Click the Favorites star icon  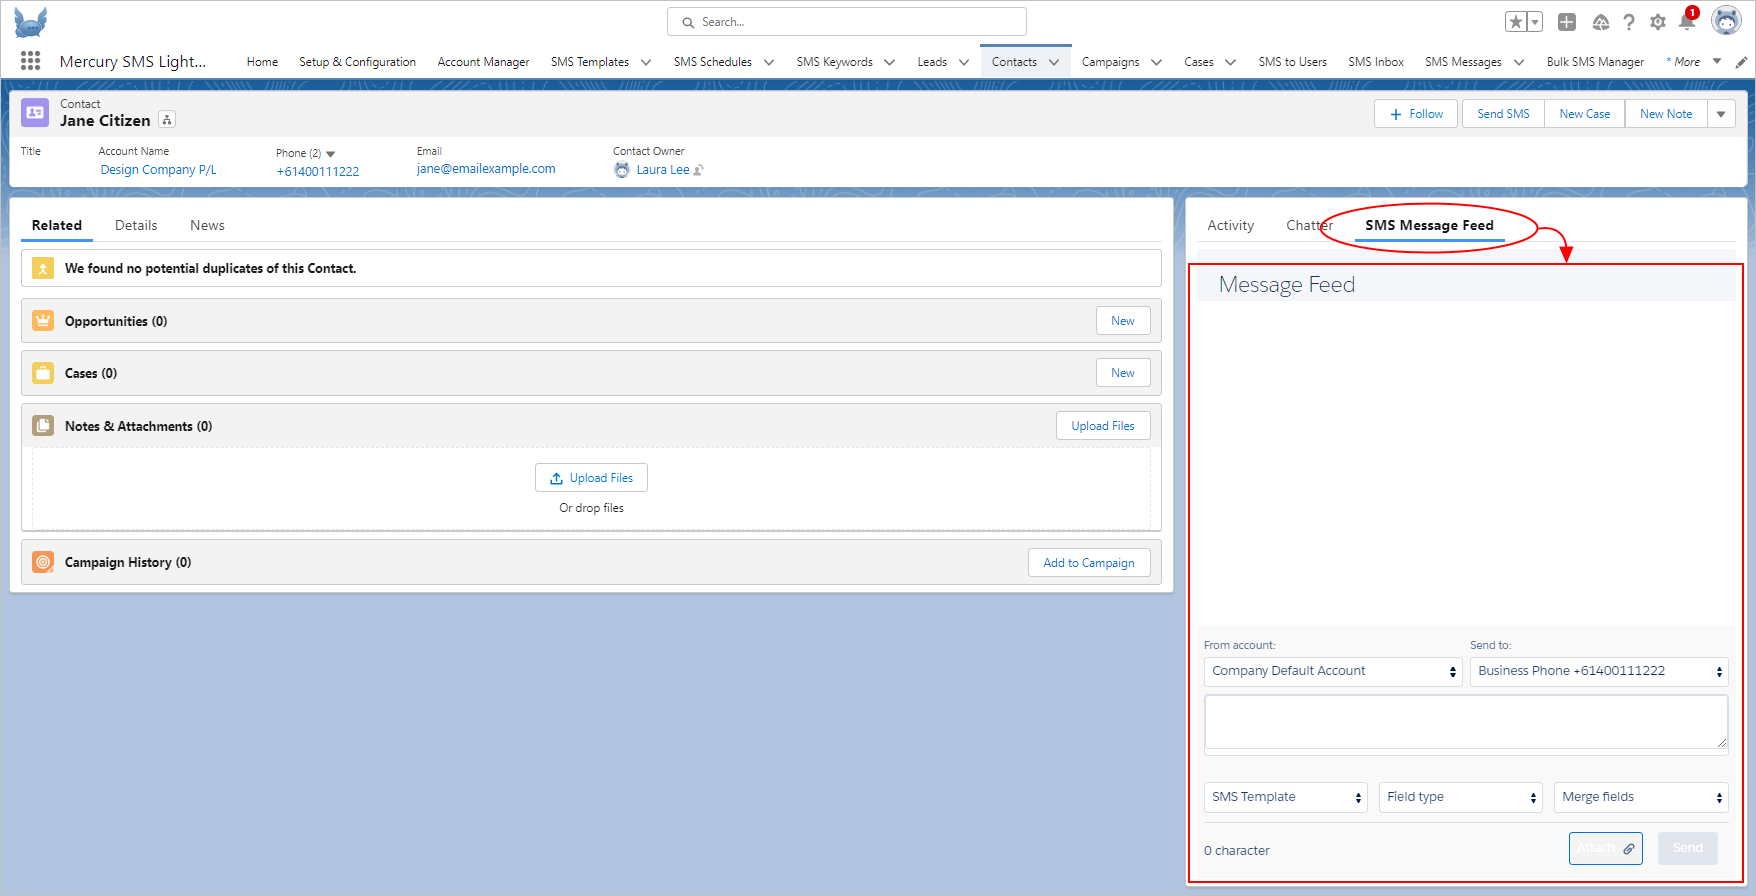tap(1516, 22)
